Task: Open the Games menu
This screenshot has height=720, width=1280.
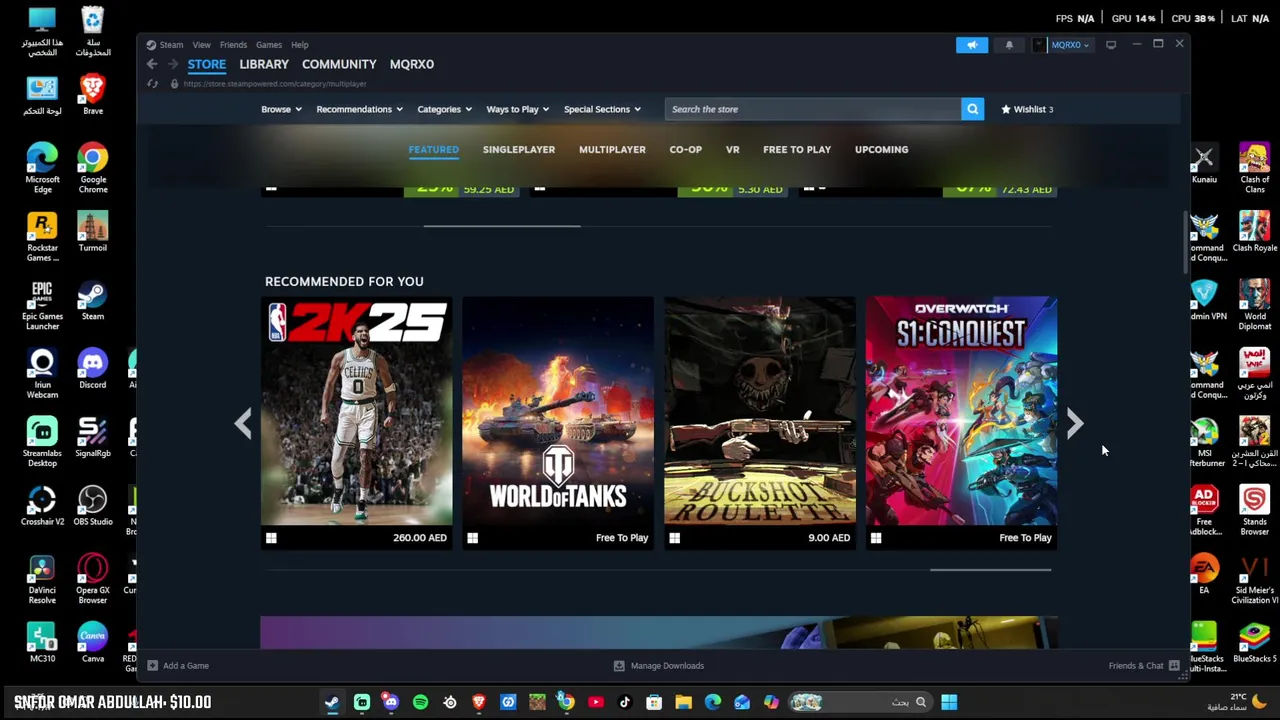Action: click(x=268, y=44)
